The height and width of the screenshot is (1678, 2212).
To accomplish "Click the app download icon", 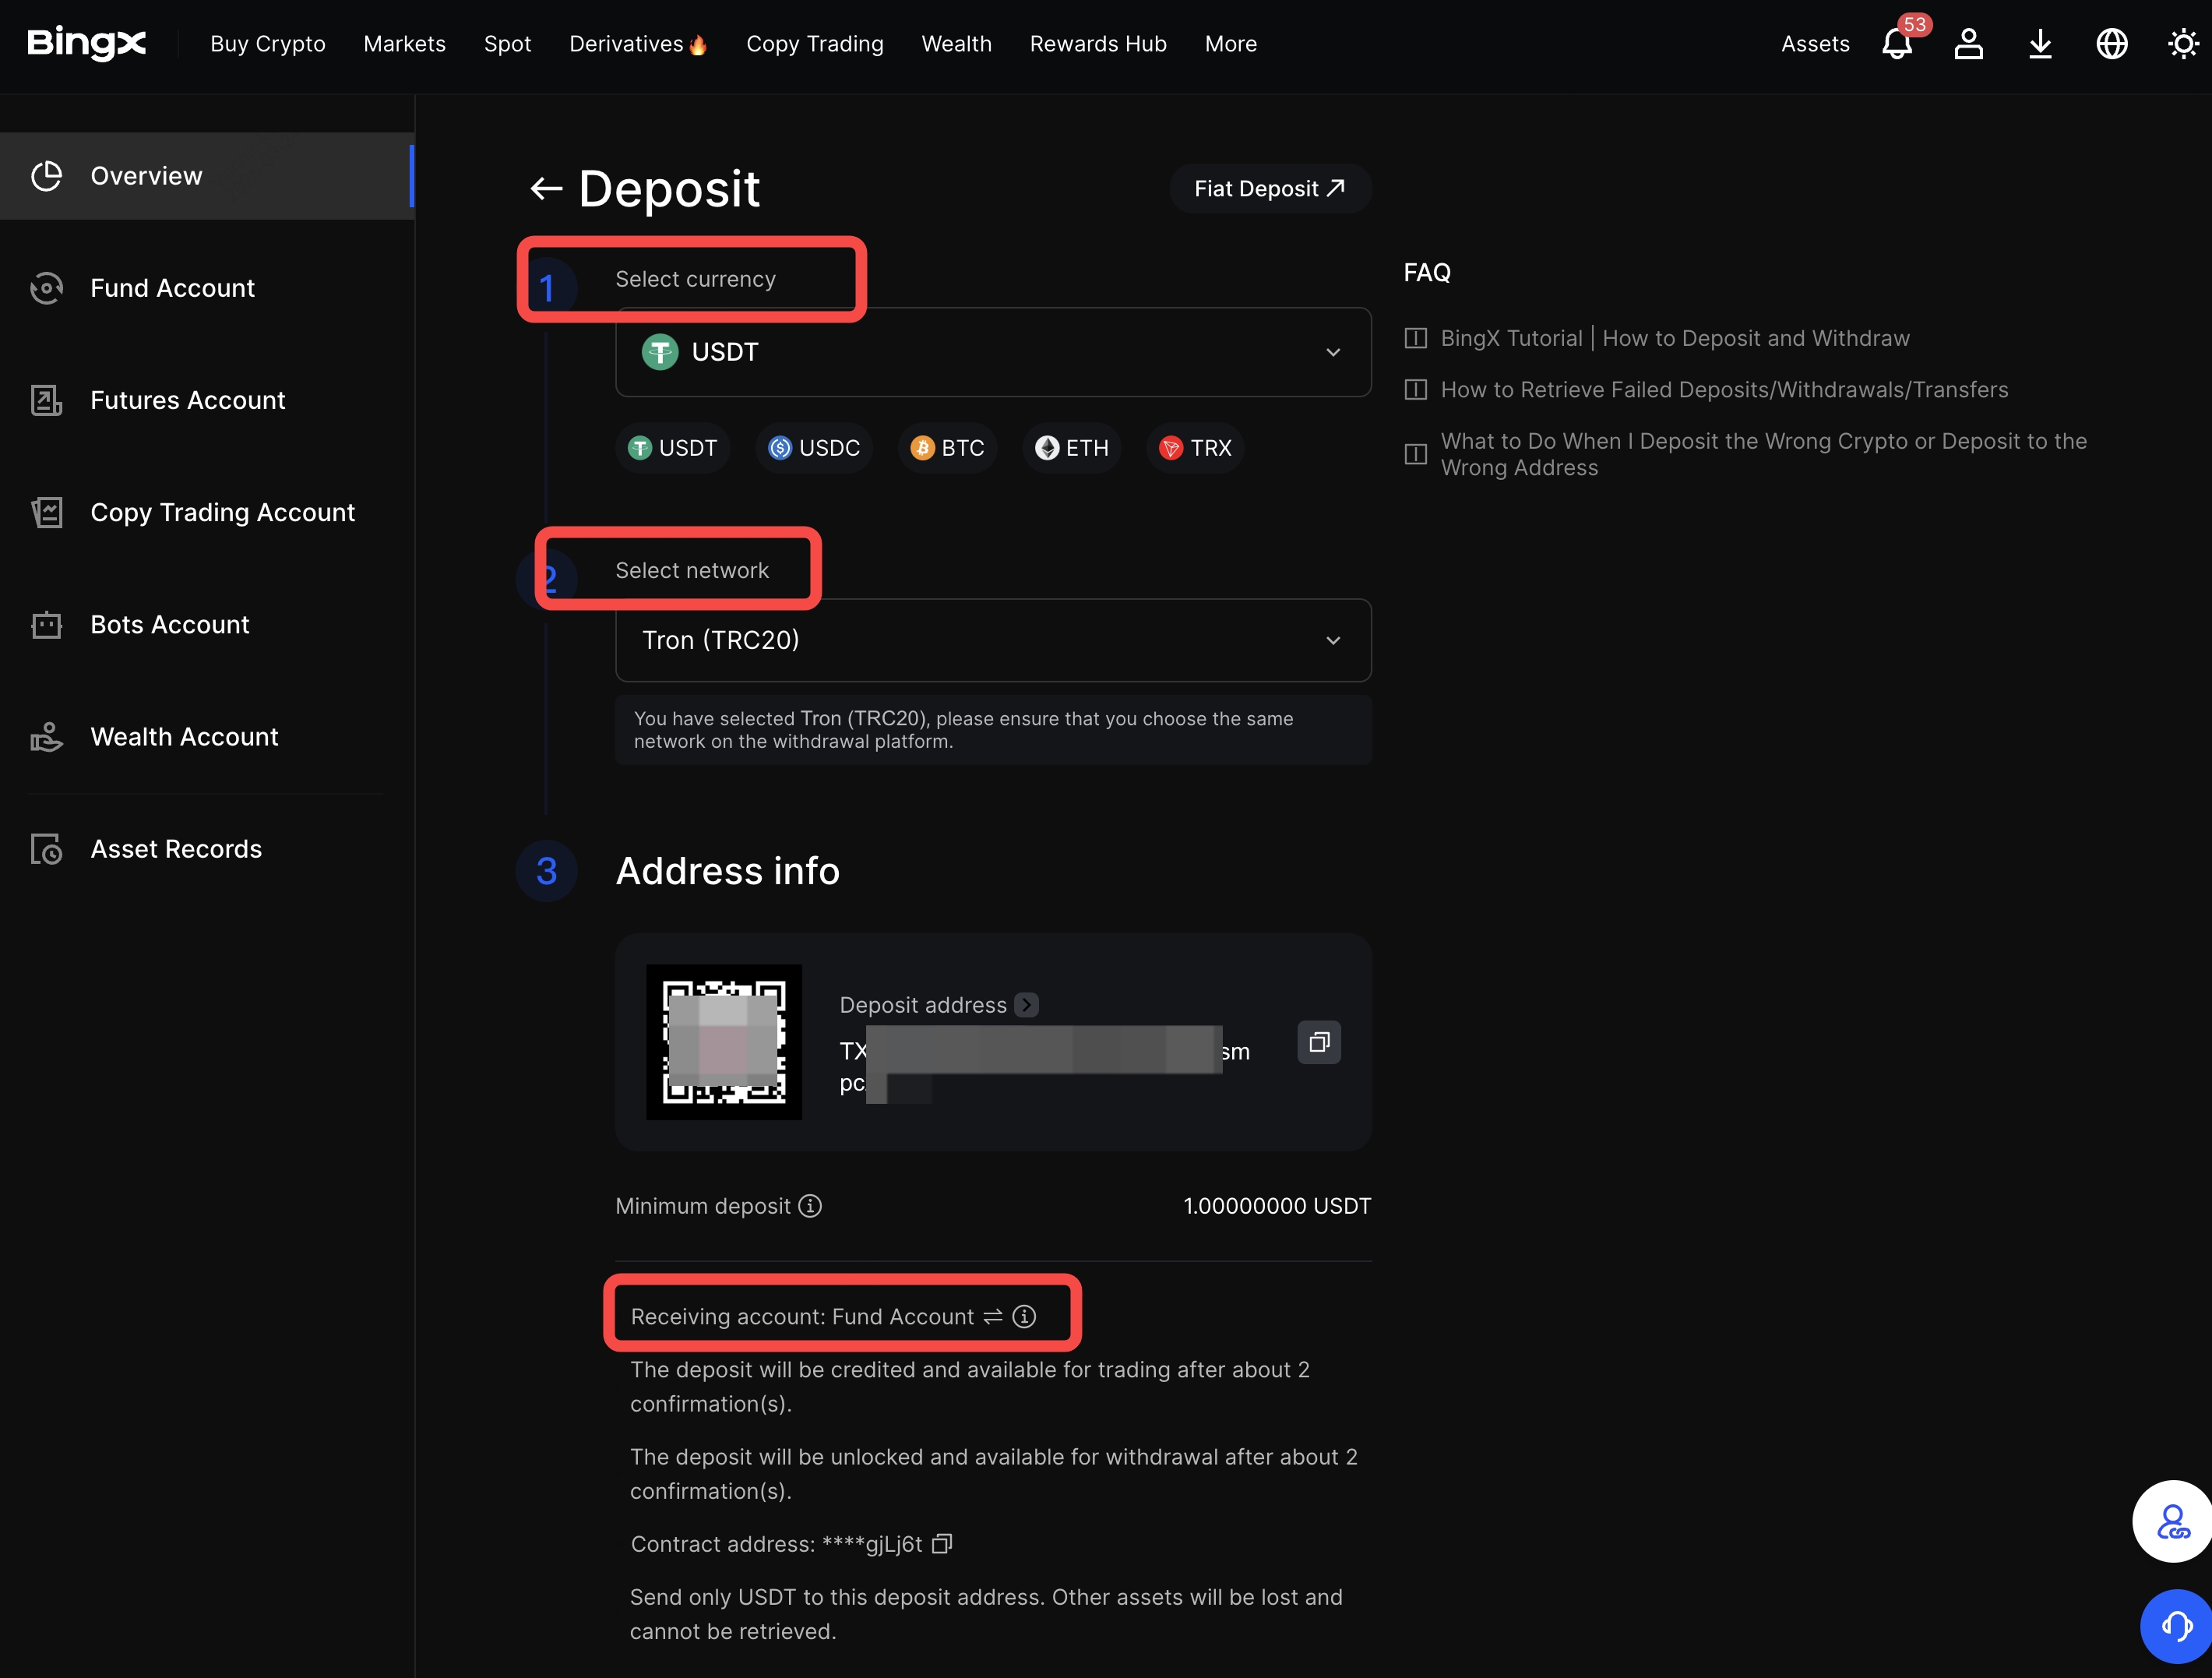I will point(2040,44).
